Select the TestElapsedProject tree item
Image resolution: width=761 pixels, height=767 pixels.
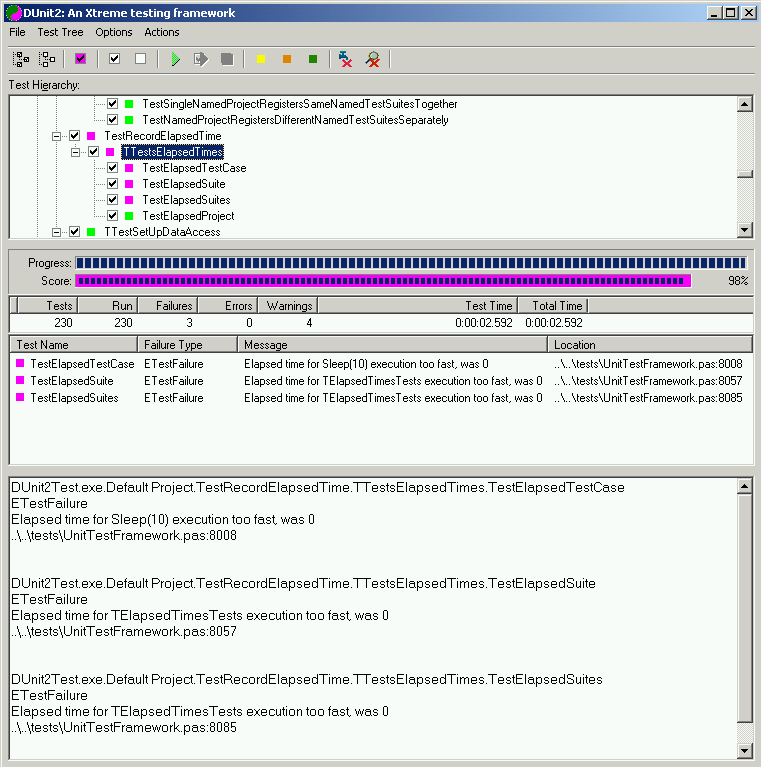[x=188, y=216]
